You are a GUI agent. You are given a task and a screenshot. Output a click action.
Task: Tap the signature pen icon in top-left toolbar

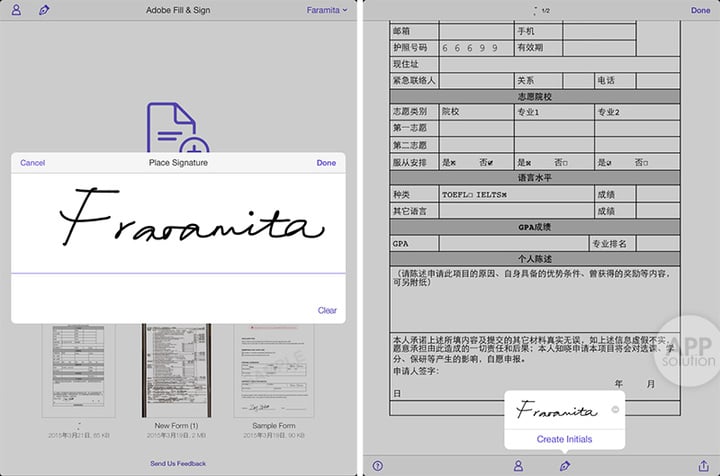click(x=43, y=10)
